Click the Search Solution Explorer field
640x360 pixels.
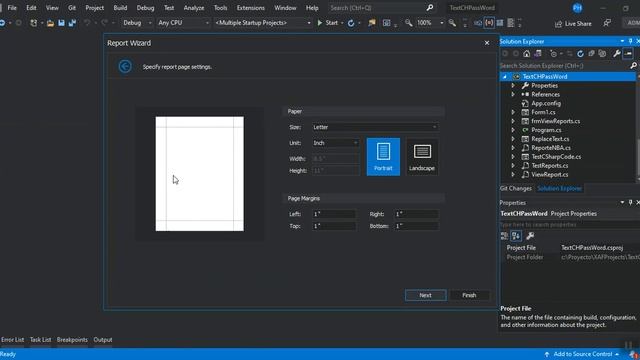564,65
